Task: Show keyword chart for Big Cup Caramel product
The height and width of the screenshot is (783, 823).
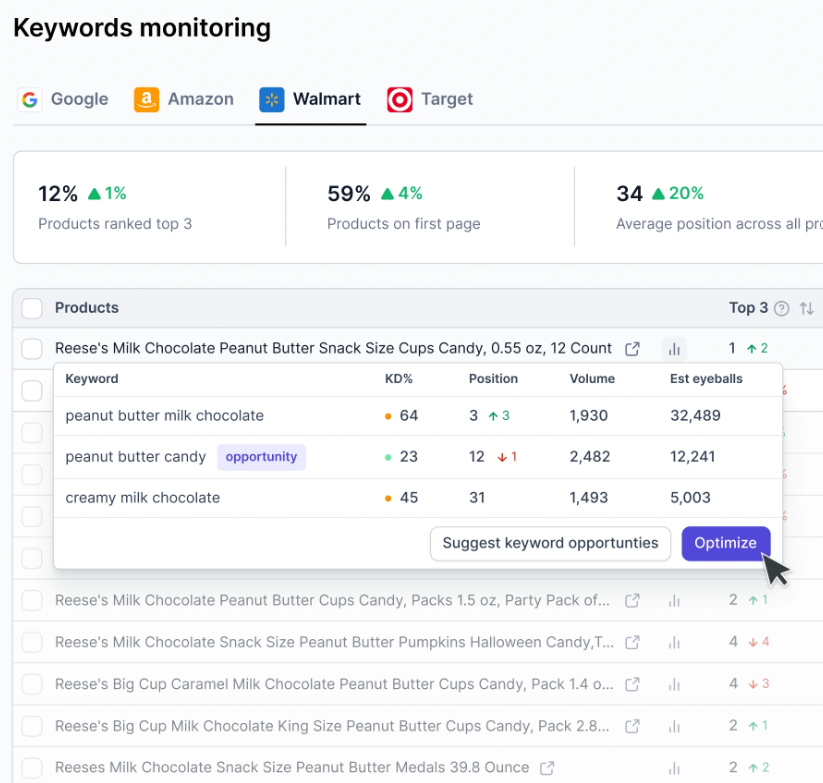Action: point(674,684)
